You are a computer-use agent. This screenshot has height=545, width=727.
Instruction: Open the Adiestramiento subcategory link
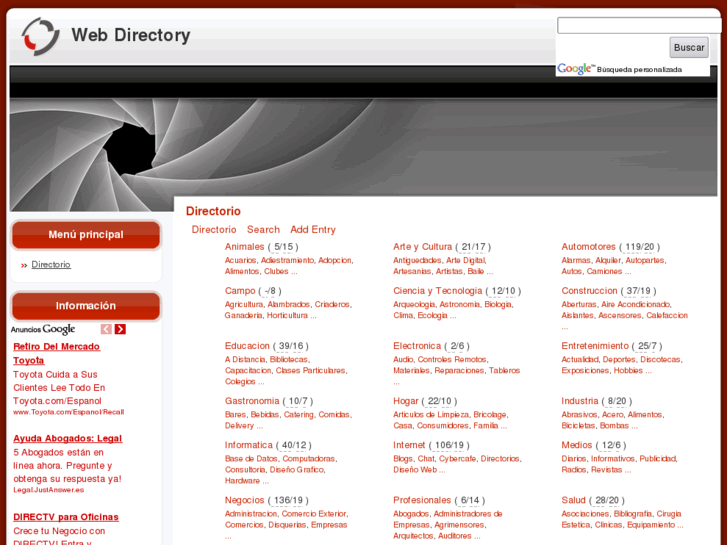287,260
